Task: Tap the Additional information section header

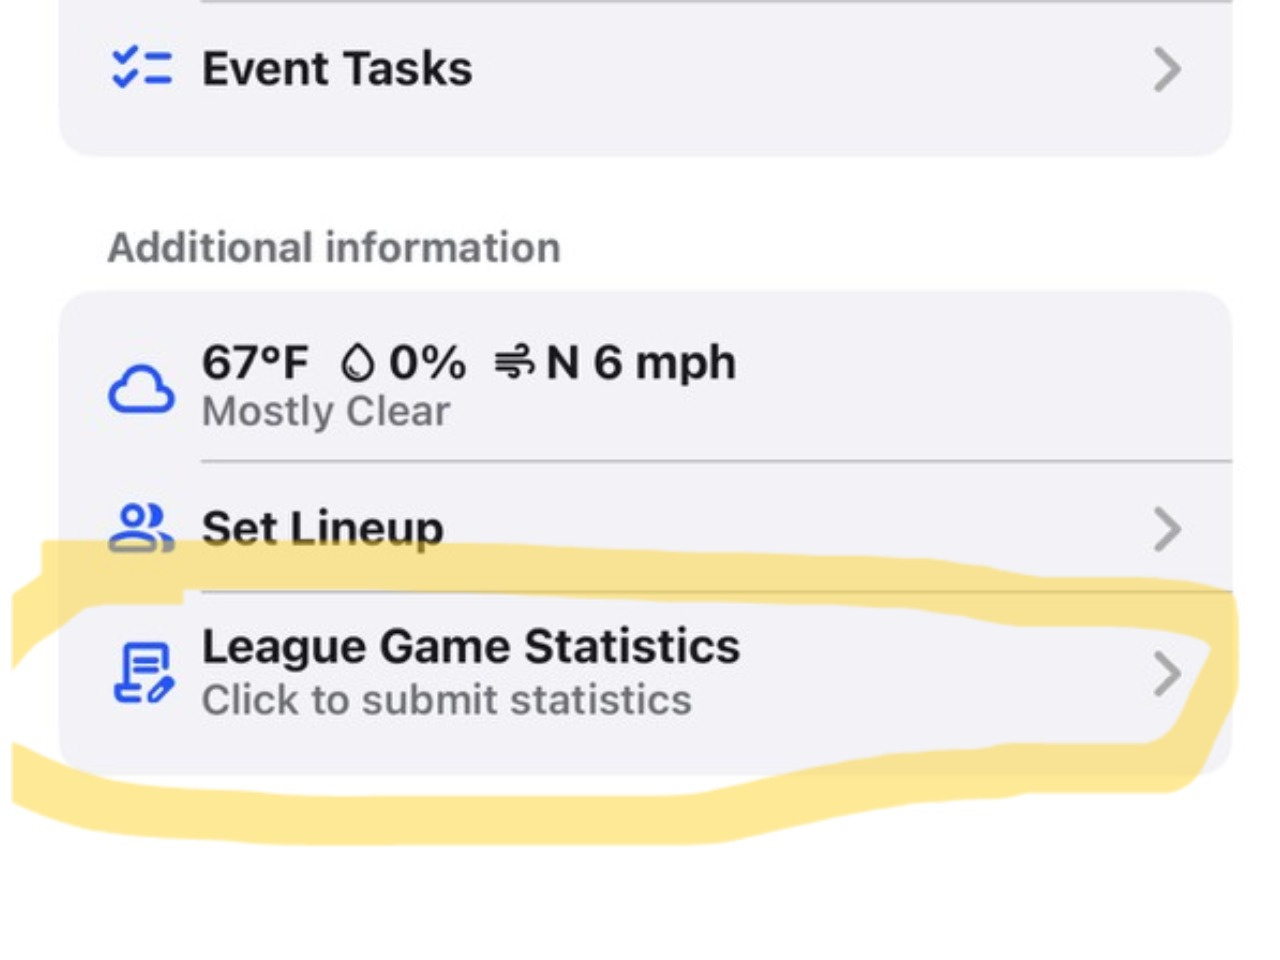Action: 334,247
